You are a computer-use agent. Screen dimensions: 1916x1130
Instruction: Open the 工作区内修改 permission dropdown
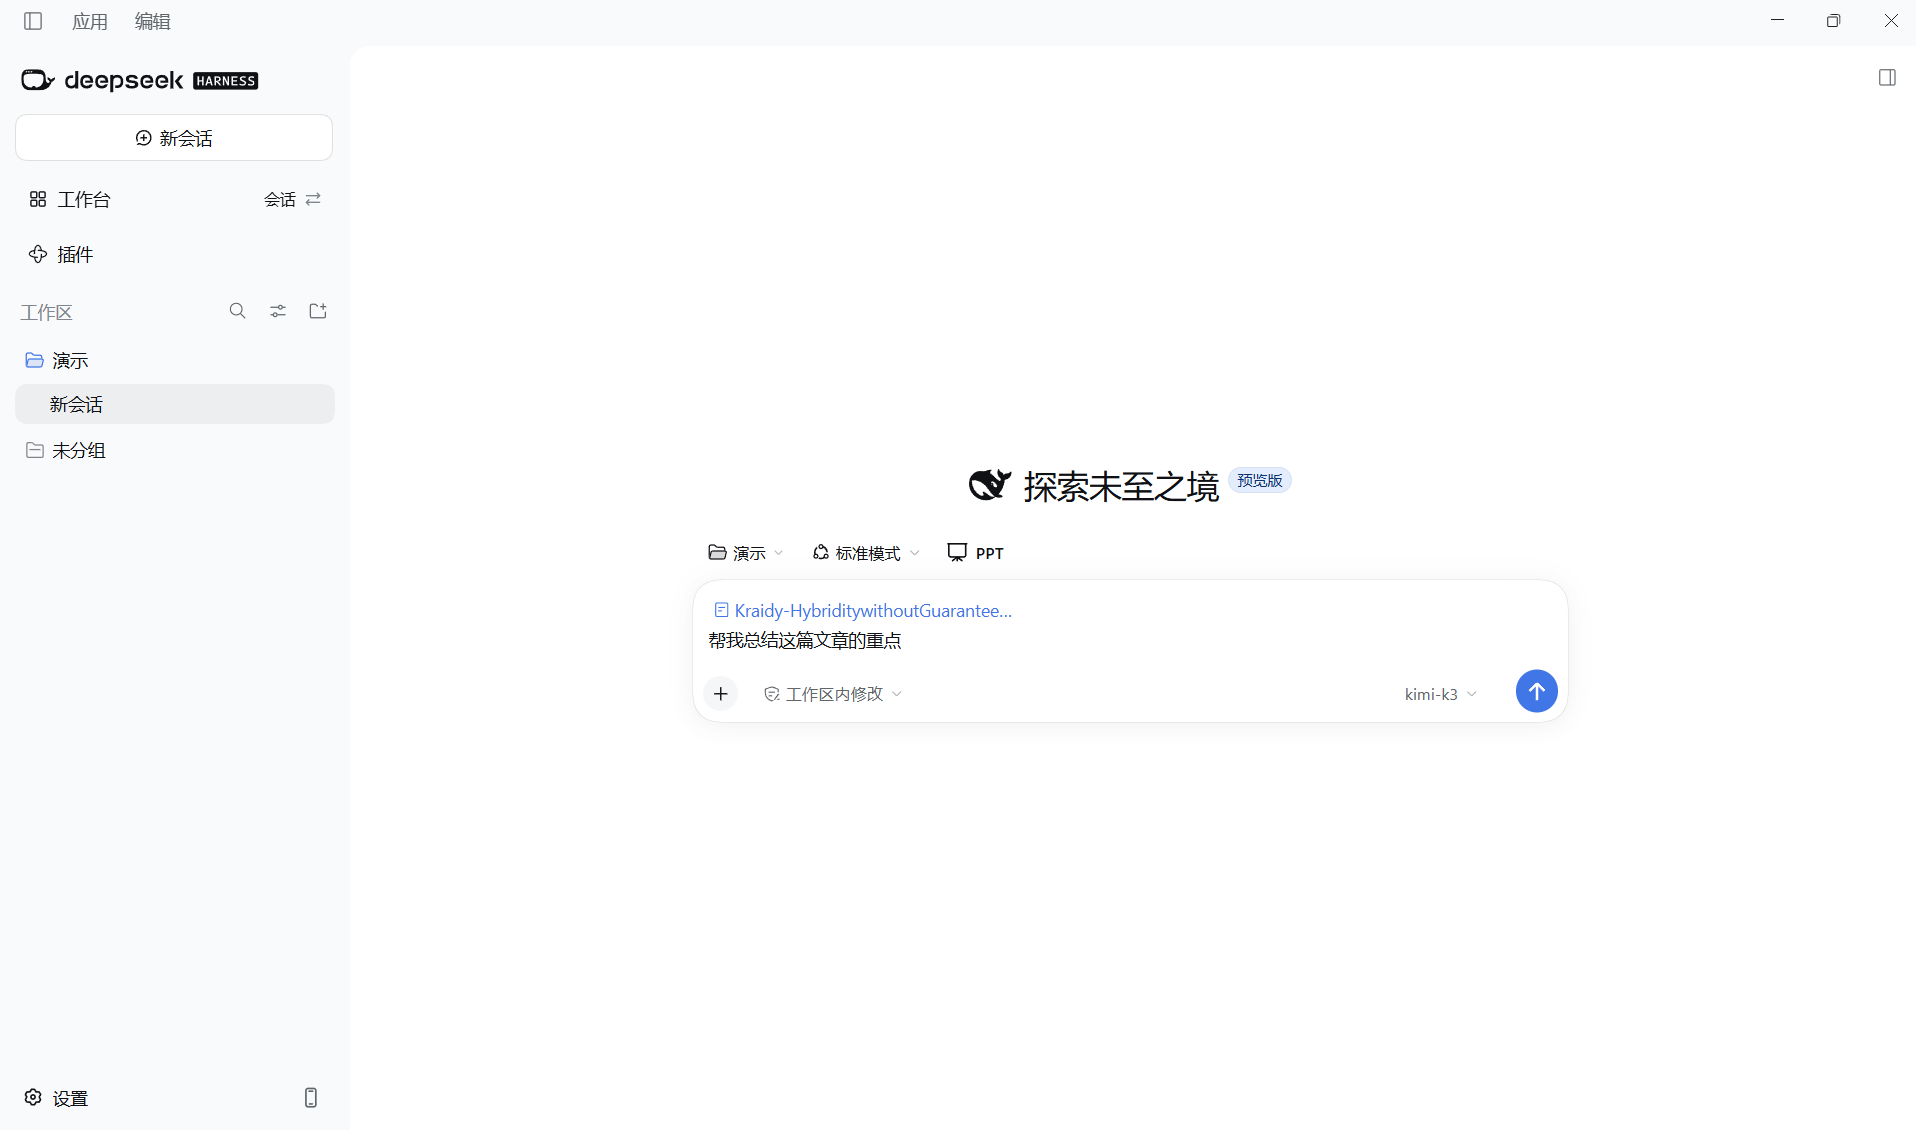[833, 694]
